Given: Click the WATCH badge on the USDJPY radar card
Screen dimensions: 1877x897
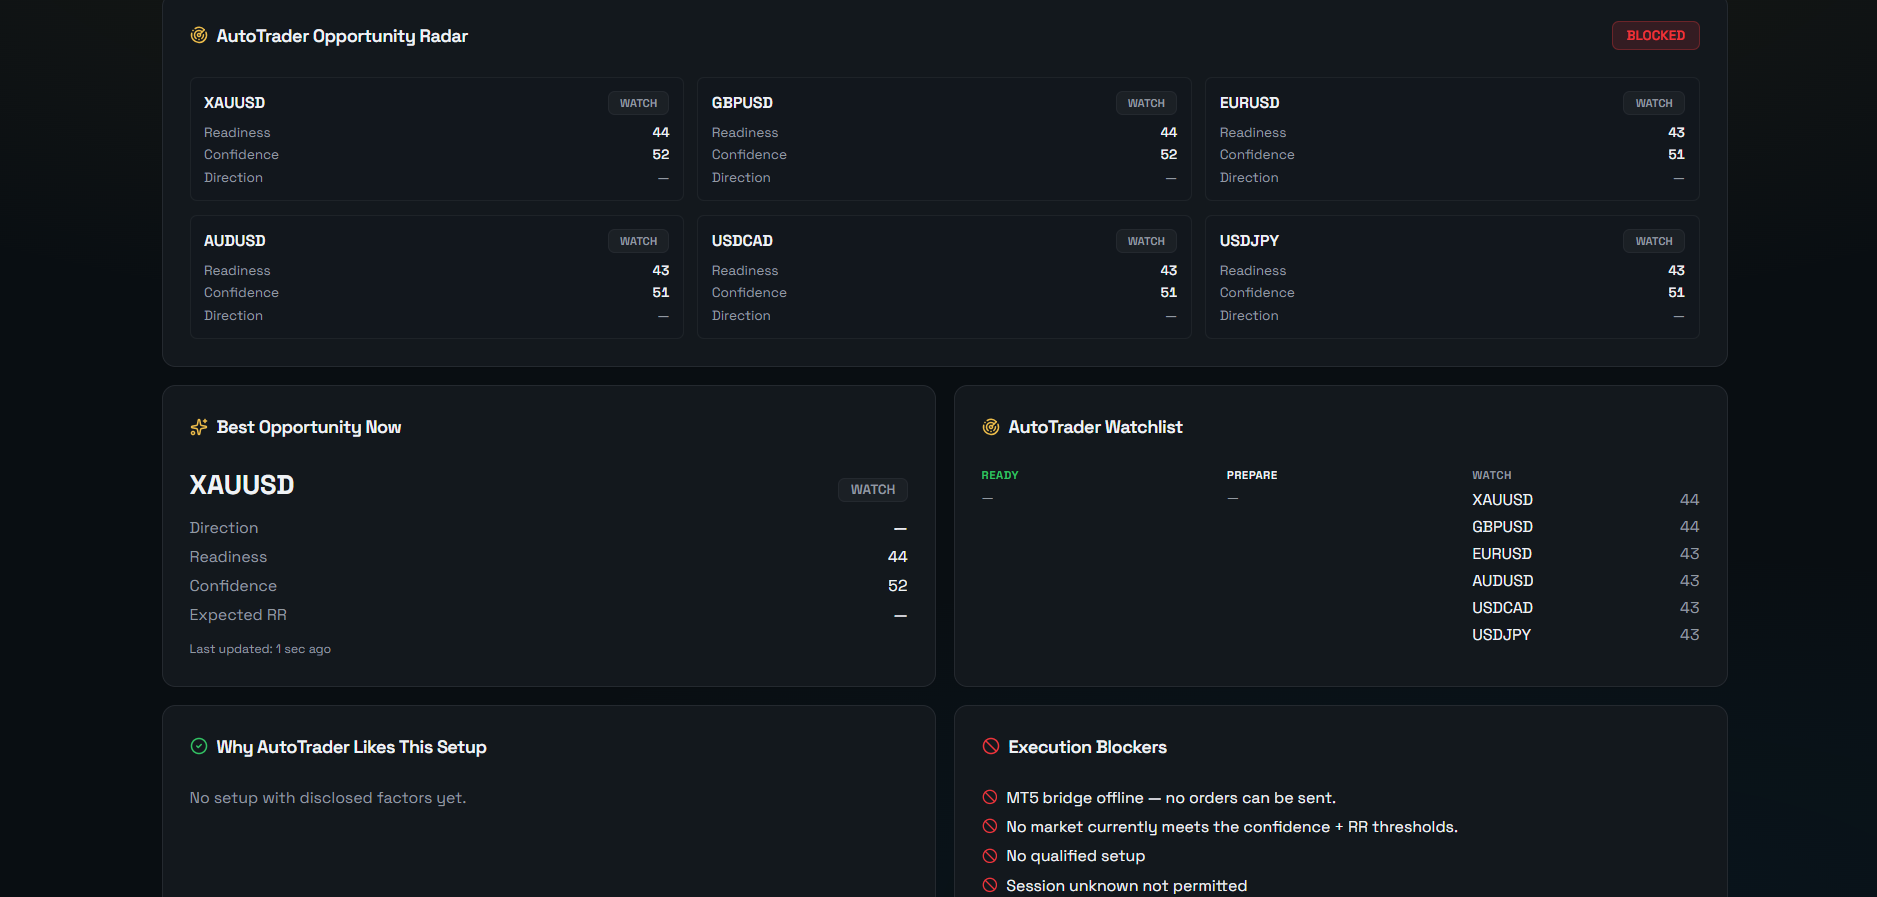Looking at the screenshot, I should 1654,241.
